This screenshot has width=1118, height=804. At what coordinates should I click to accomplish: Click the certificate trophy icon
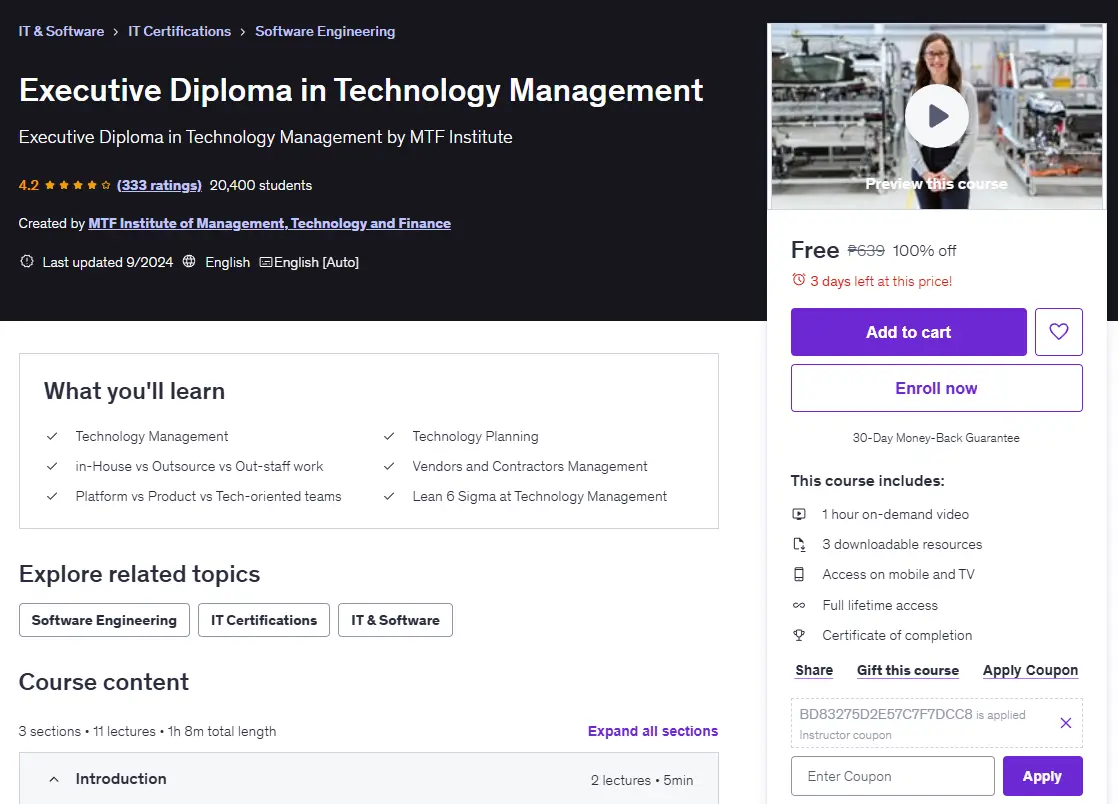pos(799,635)
